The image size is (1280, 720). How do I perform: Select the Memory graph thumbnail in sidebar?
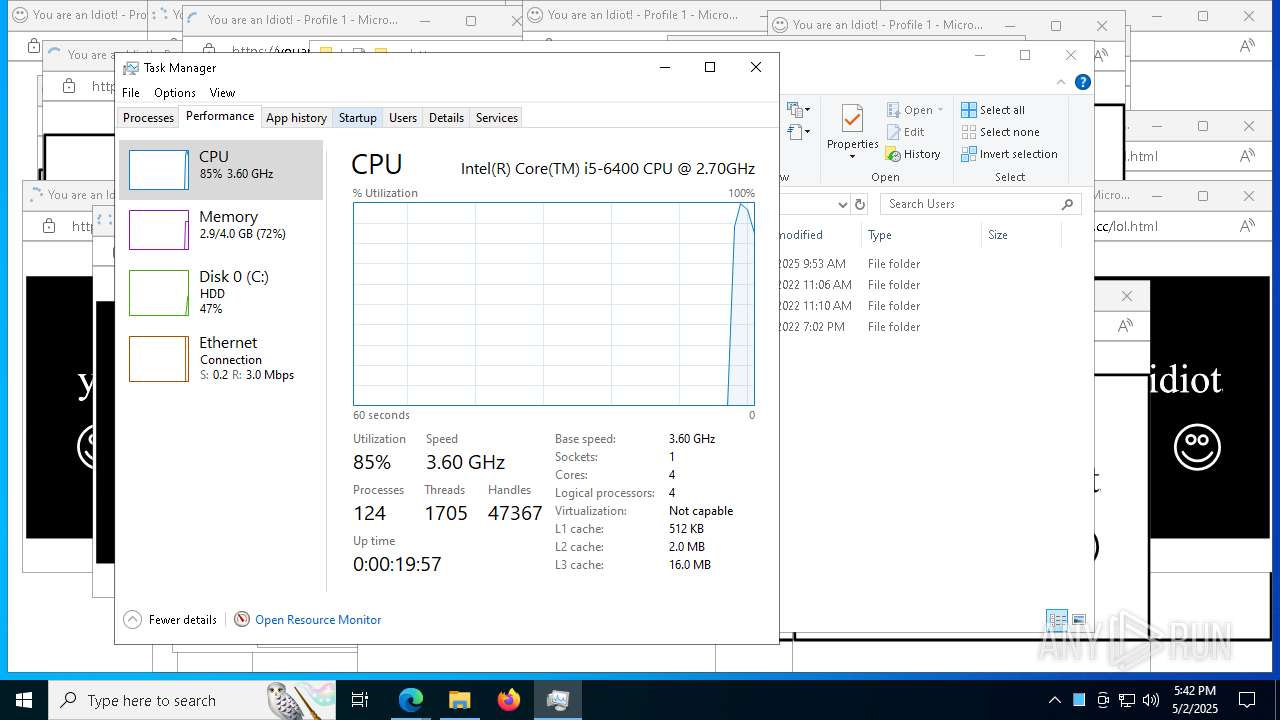pyautogui.click(x=159, y=230)
